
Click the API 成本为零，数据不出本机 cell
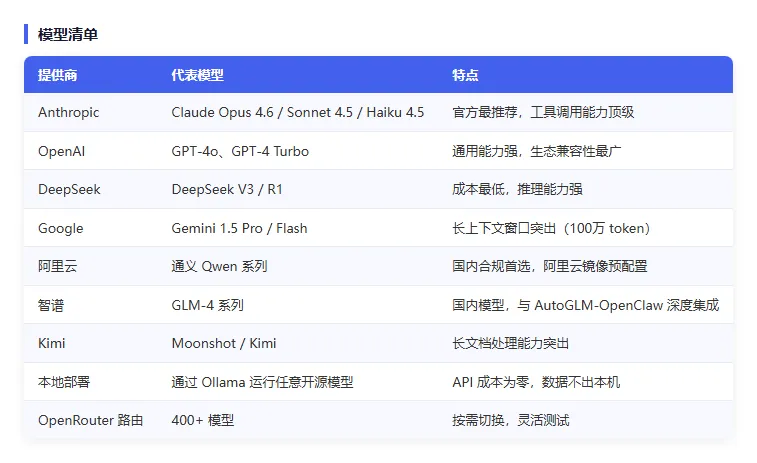click(x=536, y=382)
